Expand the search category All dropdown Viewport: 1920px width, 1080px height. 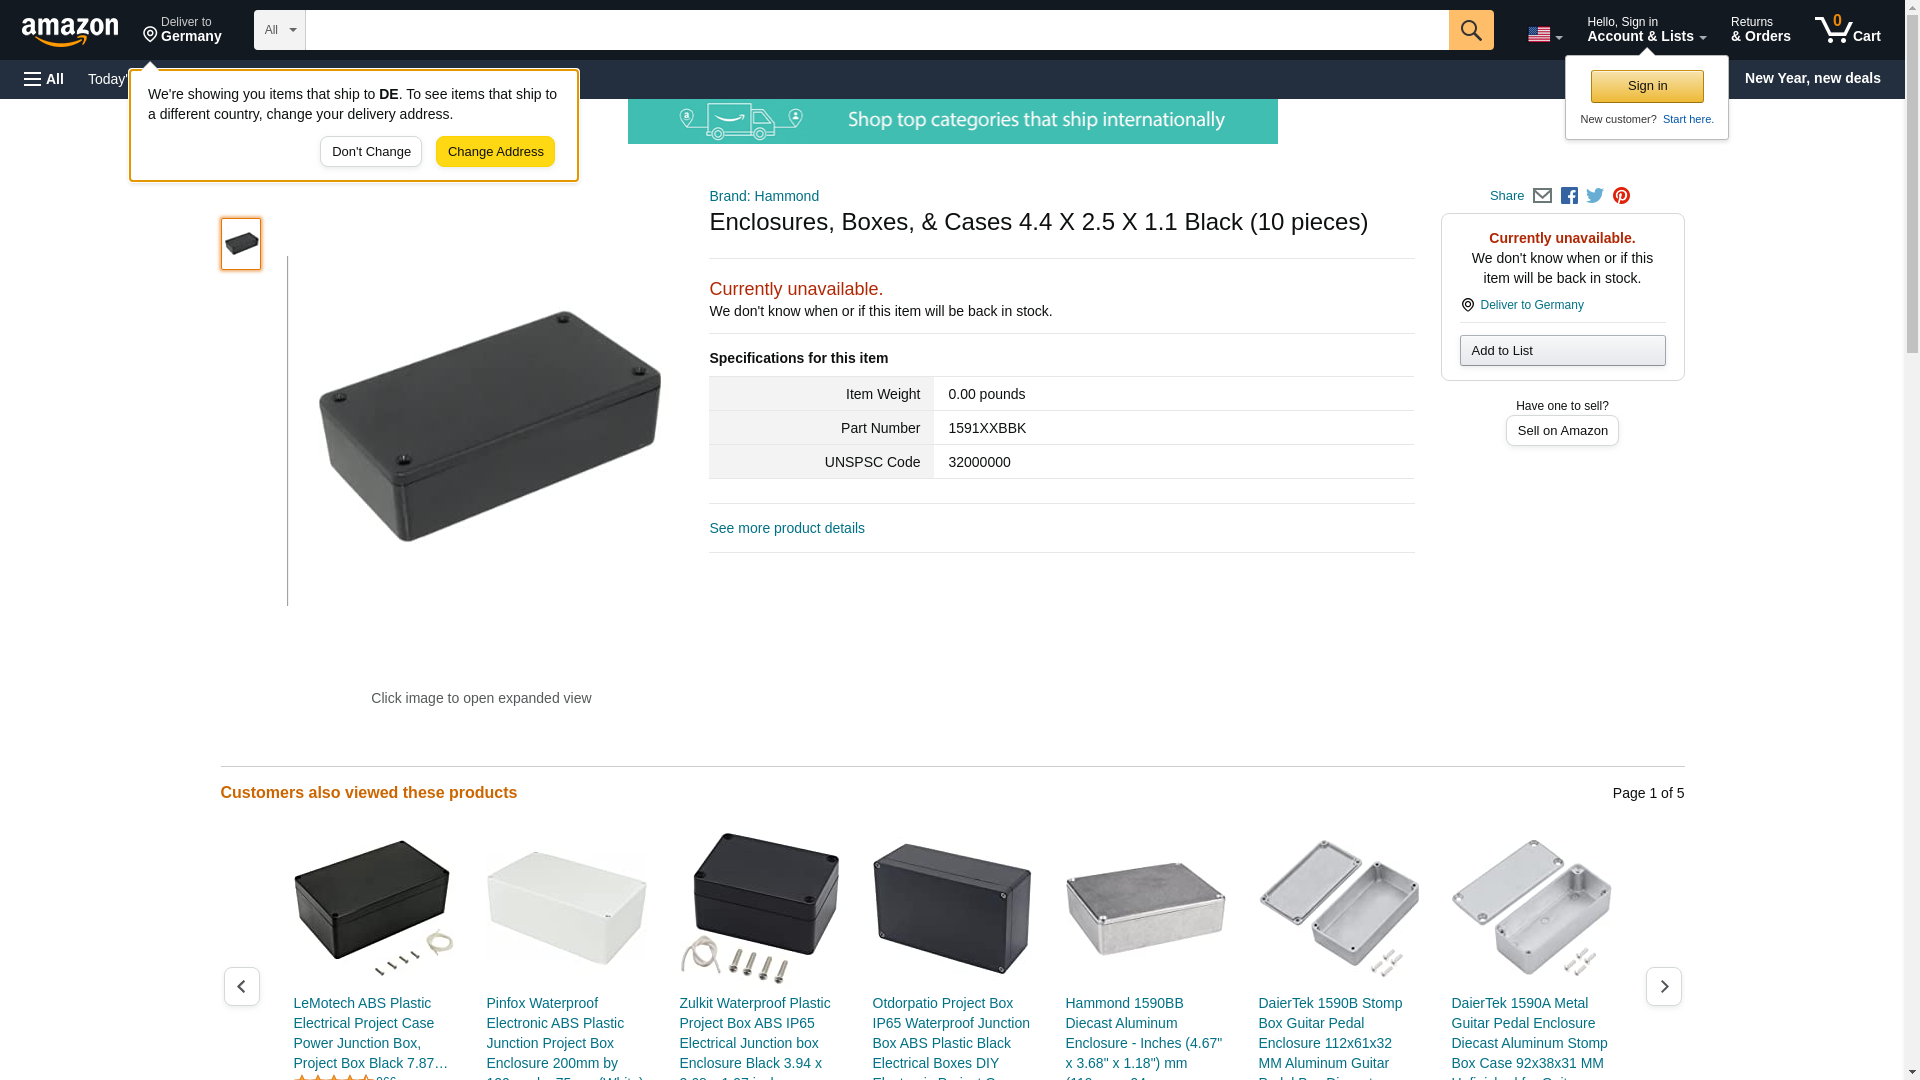[279, 30]
